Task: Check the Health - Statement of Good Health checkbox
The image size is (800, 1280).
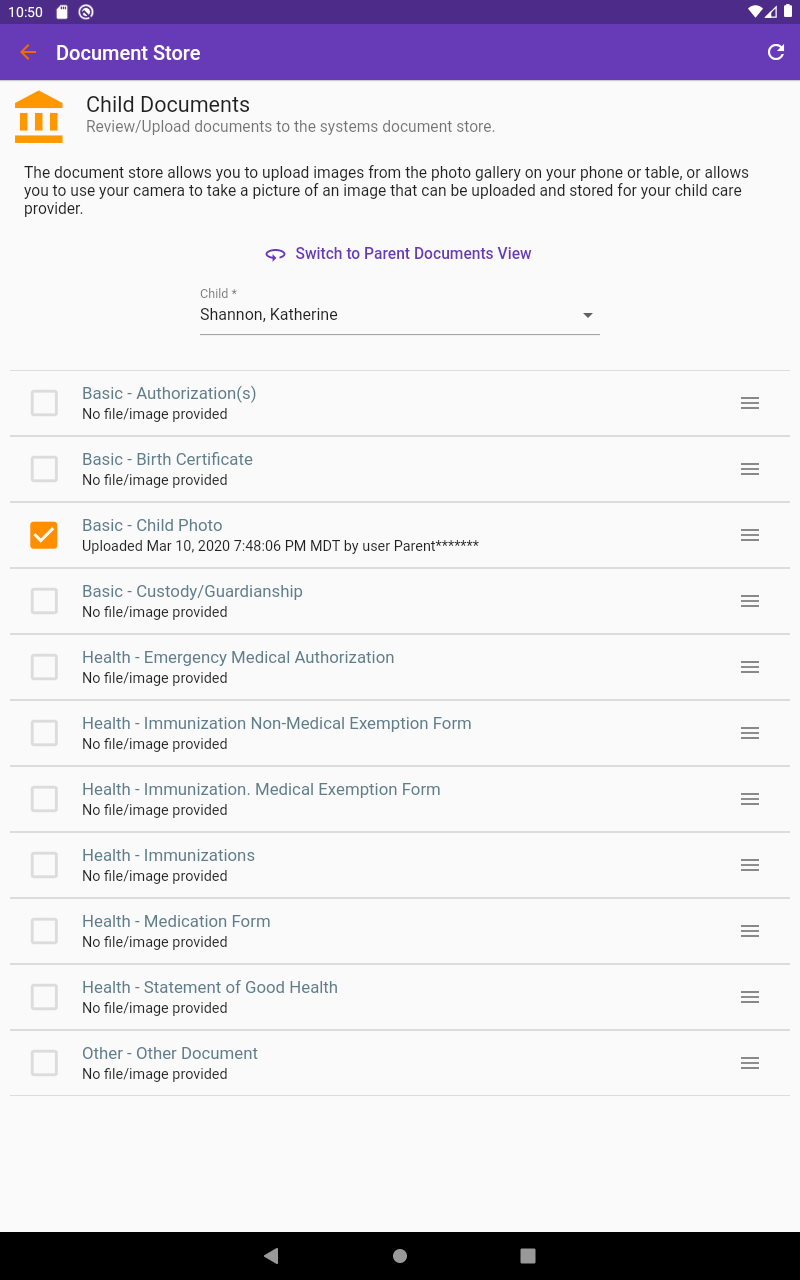Action: pyautogui.click(x=44, y=997)
